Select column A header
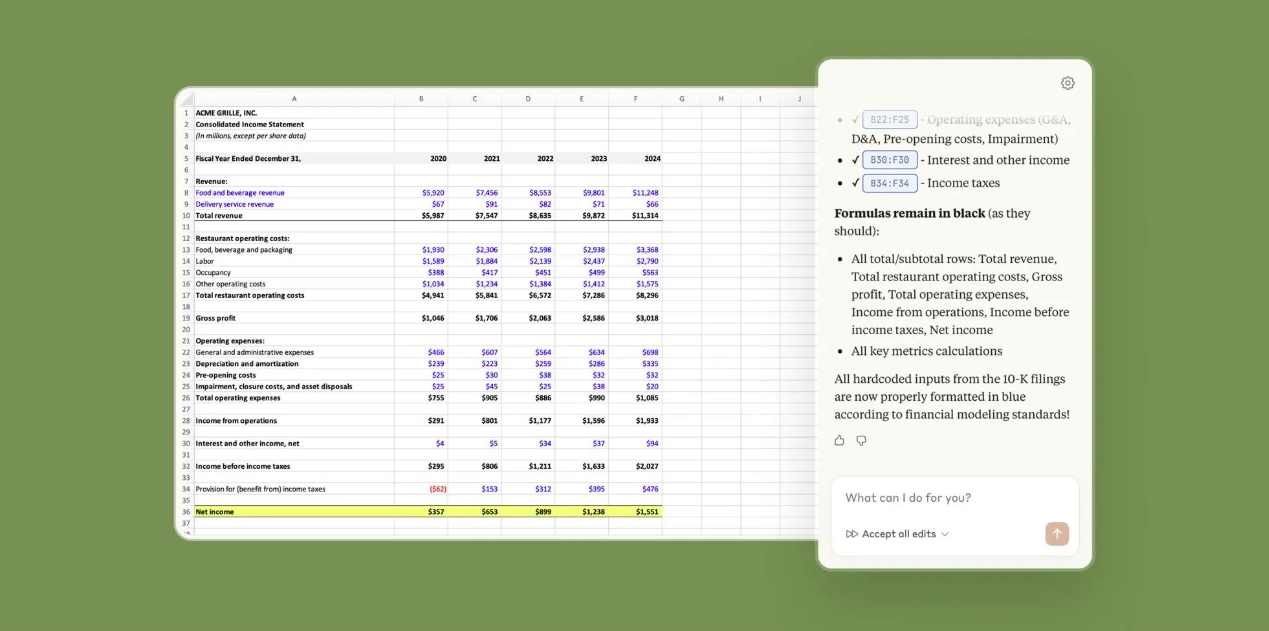The height and width of the screenshot is (631, 1269). pyautogui.click(x=294, y=99)
